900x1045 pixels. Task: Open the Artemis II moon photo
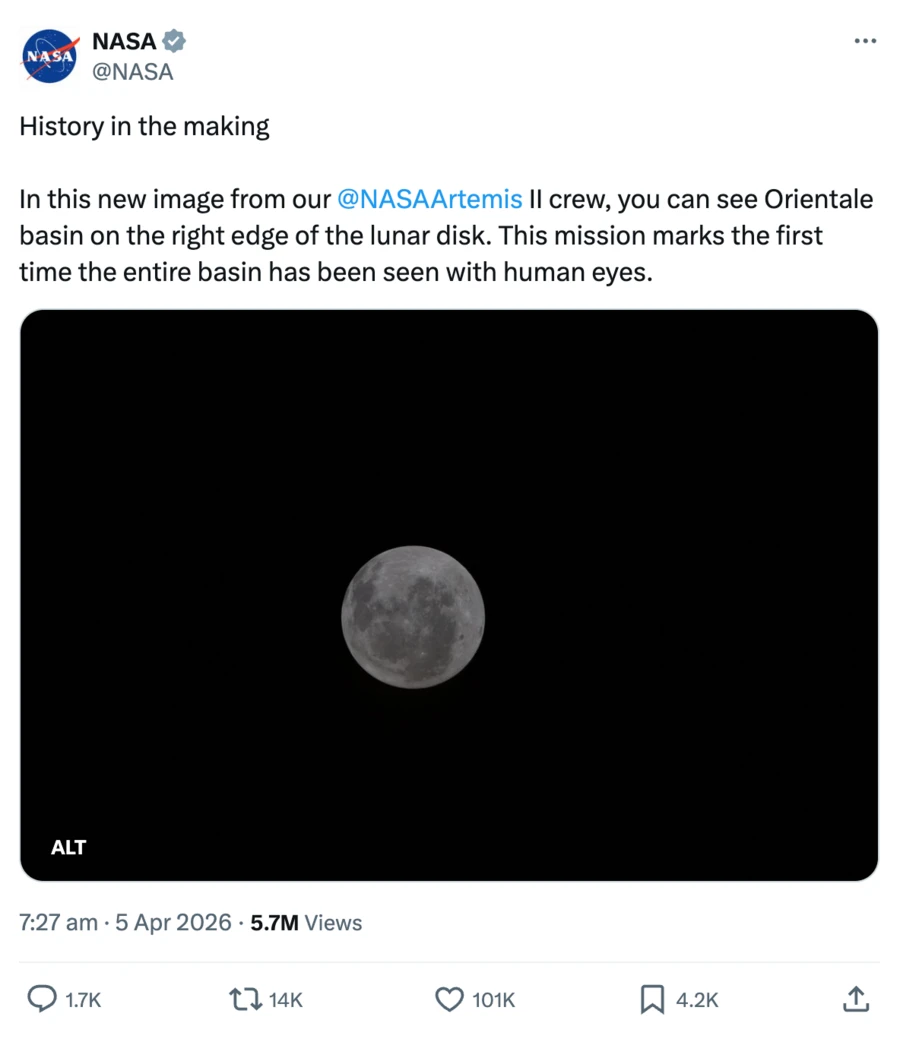pos(413,617)
